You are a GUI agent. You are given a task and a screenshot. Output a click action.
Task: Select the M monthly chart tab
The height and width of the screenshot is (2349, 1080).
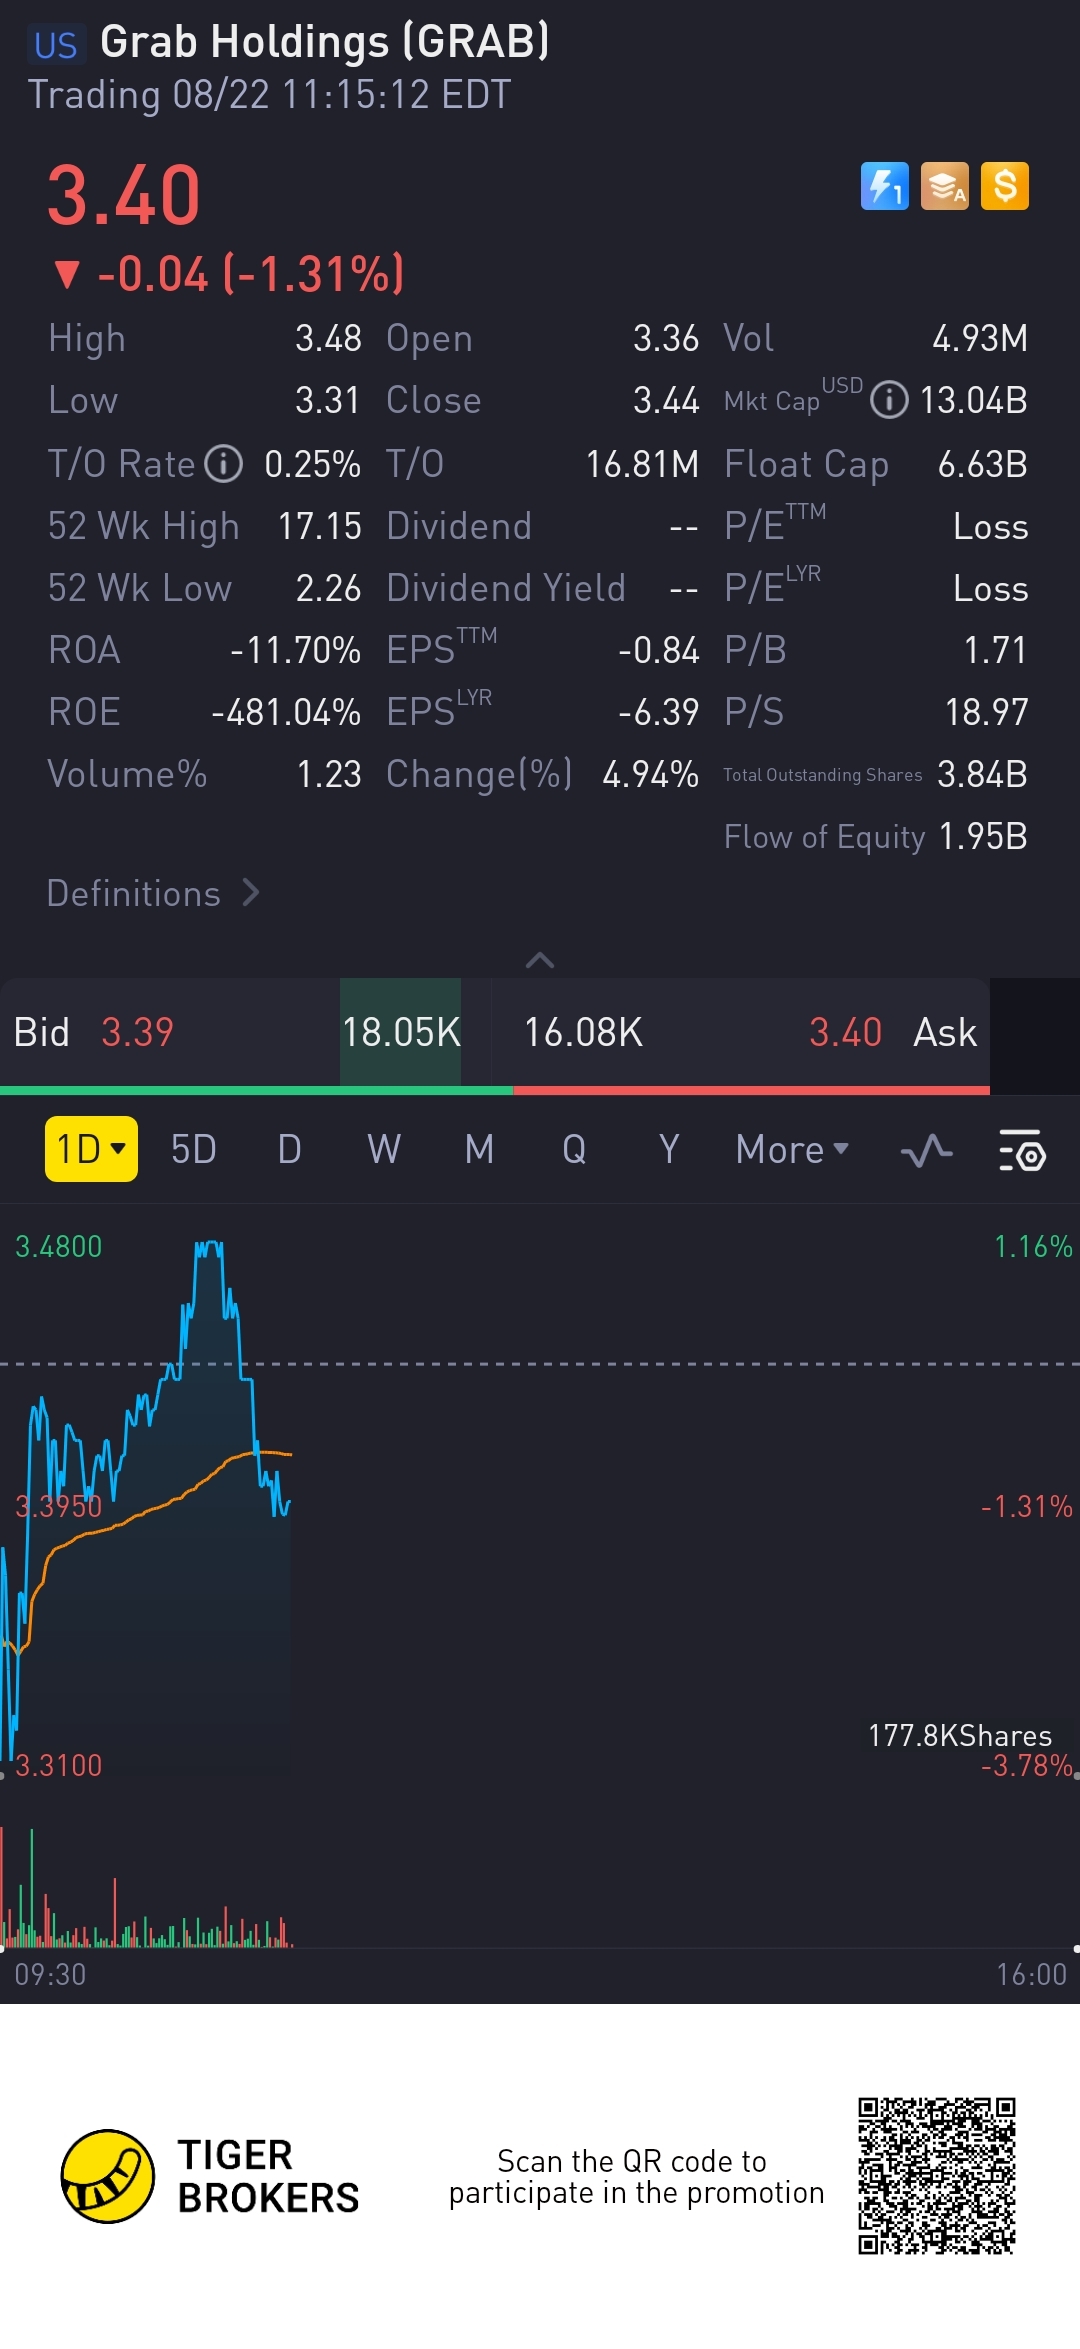479,1150
